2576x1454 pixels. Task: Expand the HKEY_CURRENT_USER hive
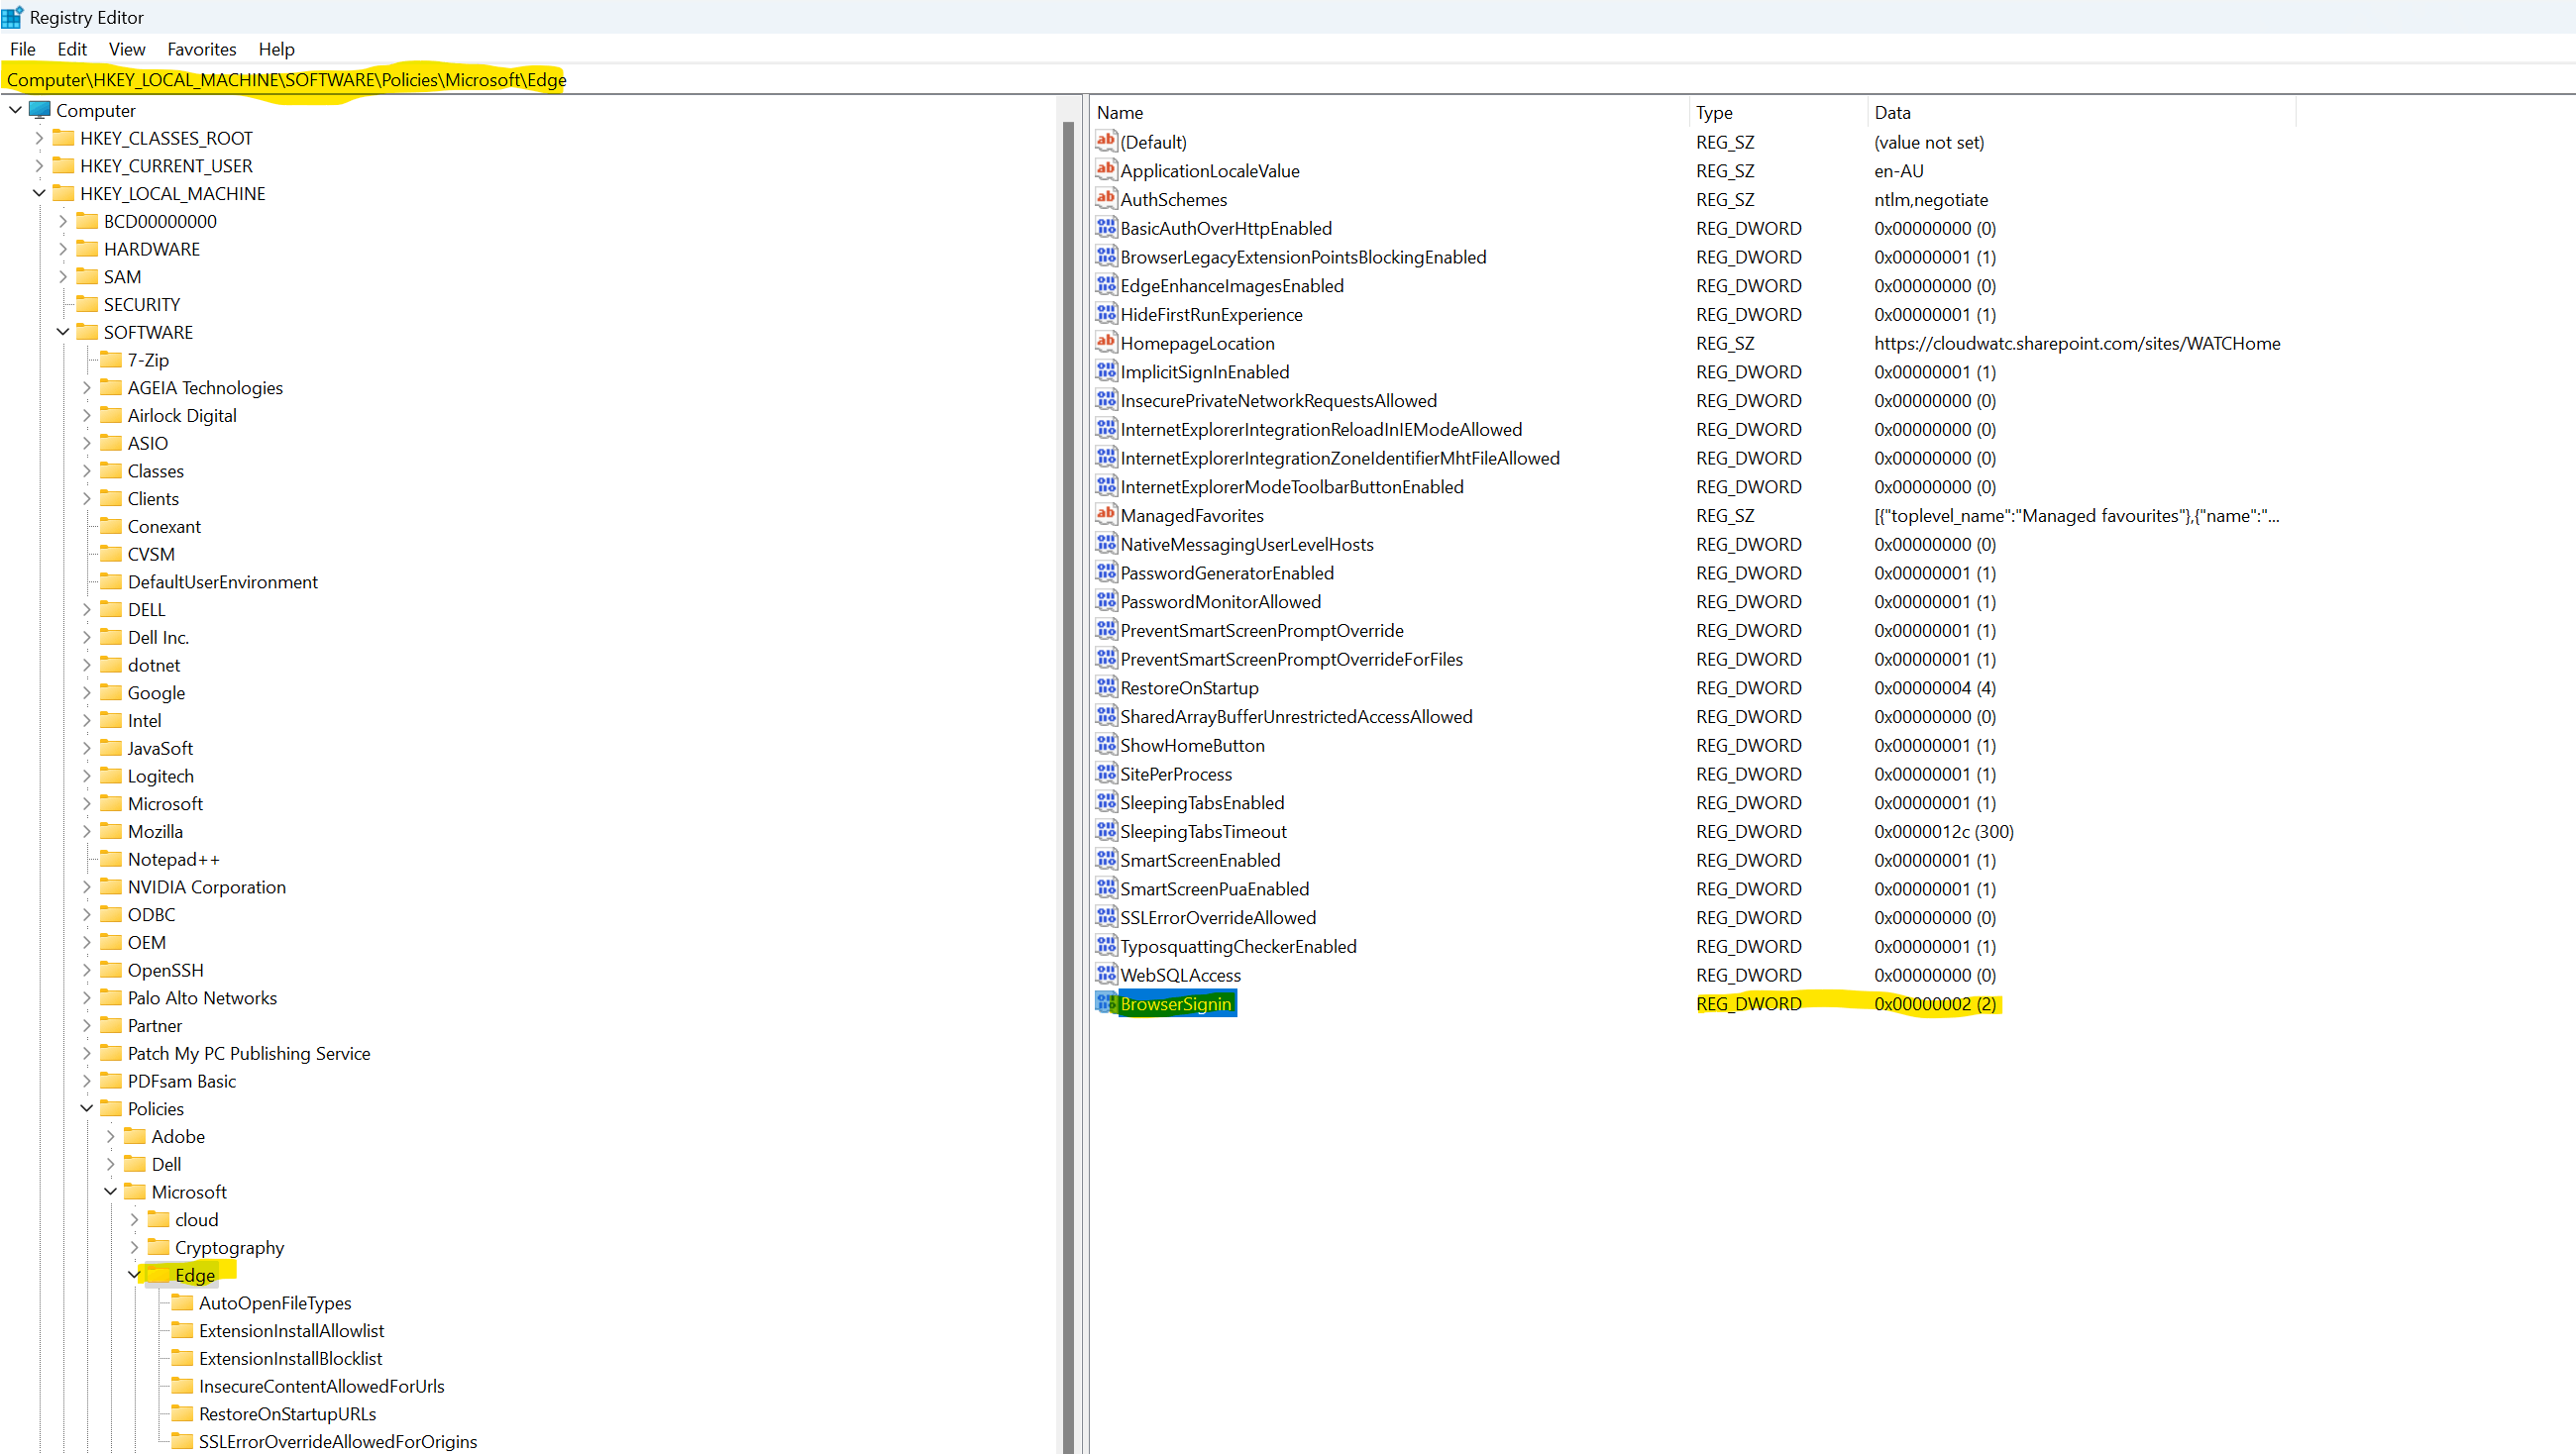tap(39, 165)
